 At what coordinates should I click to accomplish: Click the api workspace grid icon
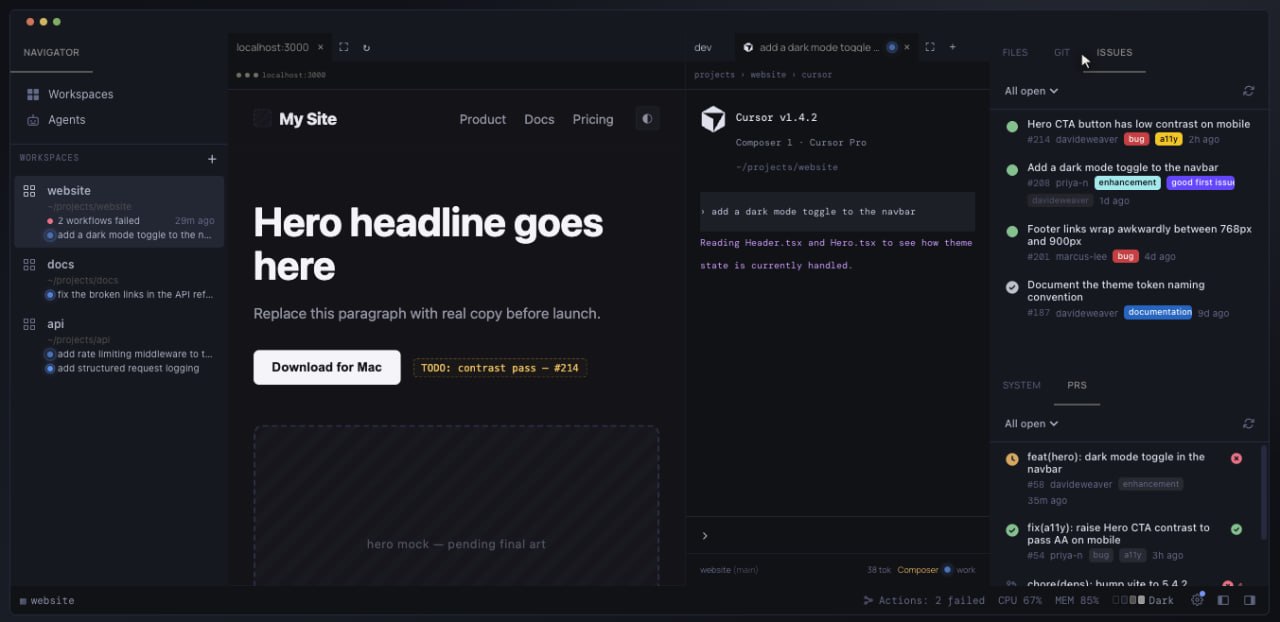click(x=29, y=324)
